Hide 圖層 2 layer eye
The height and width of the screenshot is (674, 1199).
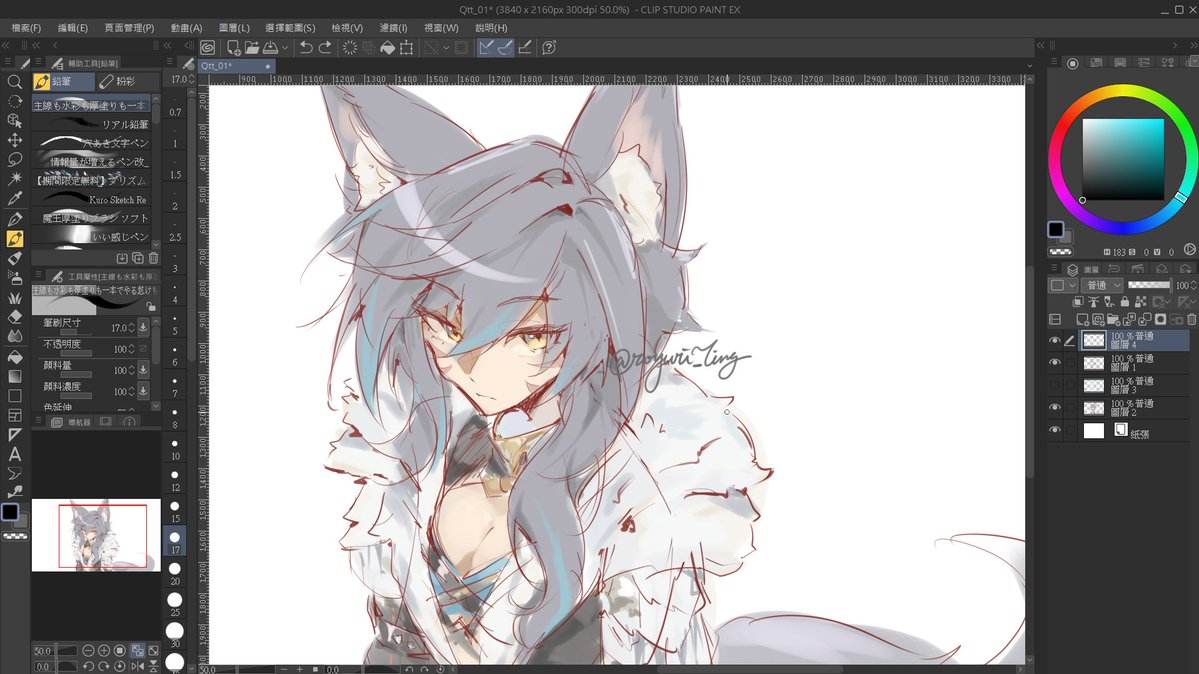[x=1054, y=408]
